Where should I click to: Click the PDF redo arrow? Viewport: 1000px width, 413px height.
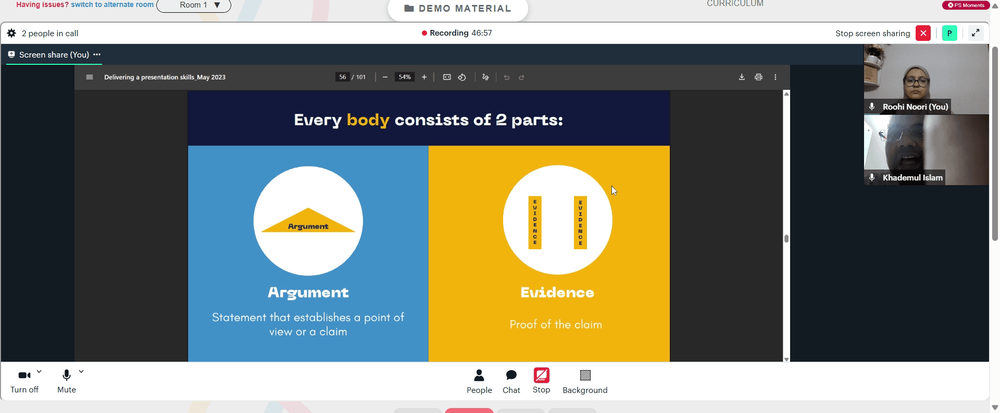[521, 77]
